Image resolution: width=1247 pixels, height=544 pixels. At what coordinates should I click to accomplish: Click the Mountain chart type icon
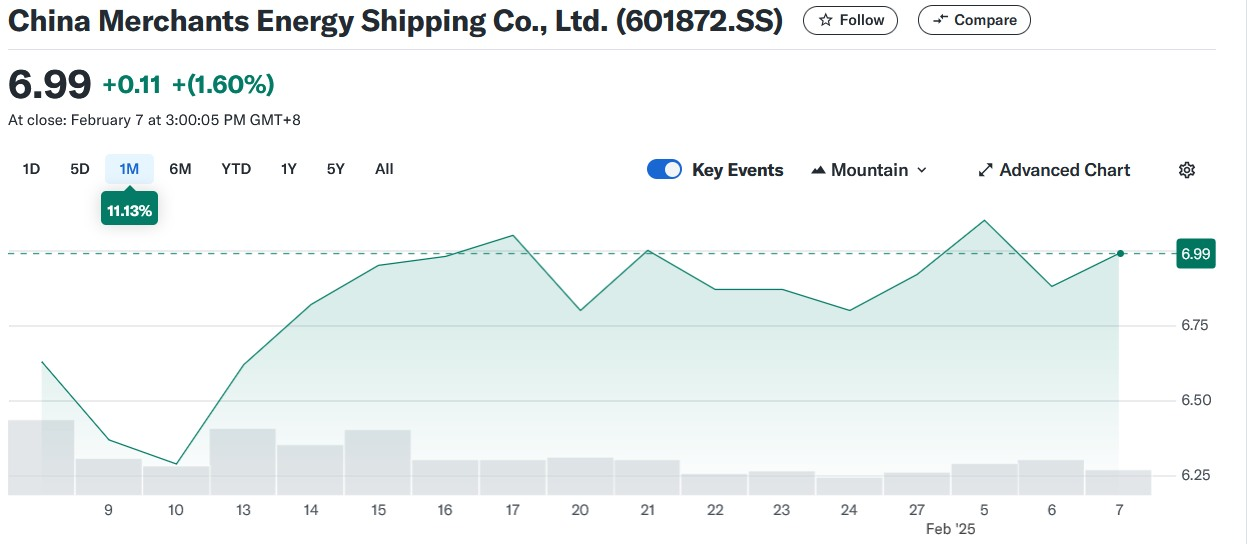click(x=818, y=170)
